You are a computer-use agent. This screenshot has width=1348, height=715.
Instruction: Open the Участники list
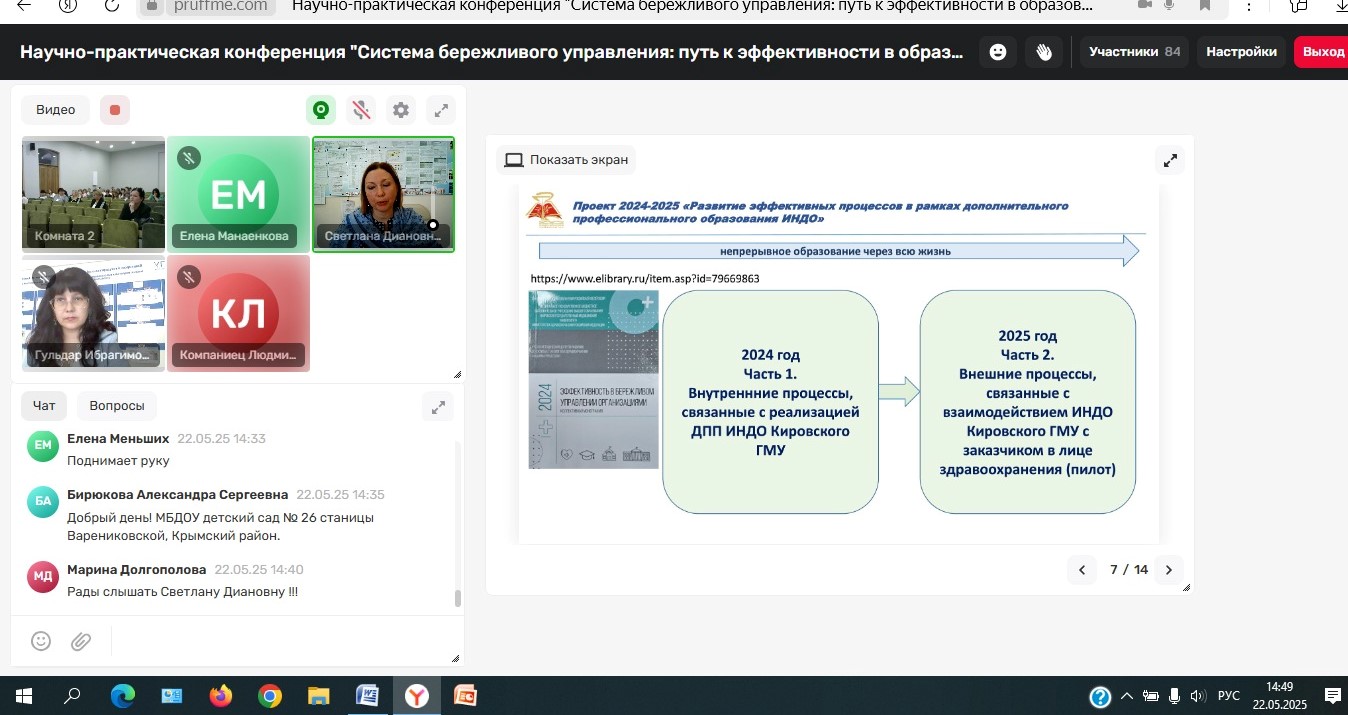(x=1134, y=52)
